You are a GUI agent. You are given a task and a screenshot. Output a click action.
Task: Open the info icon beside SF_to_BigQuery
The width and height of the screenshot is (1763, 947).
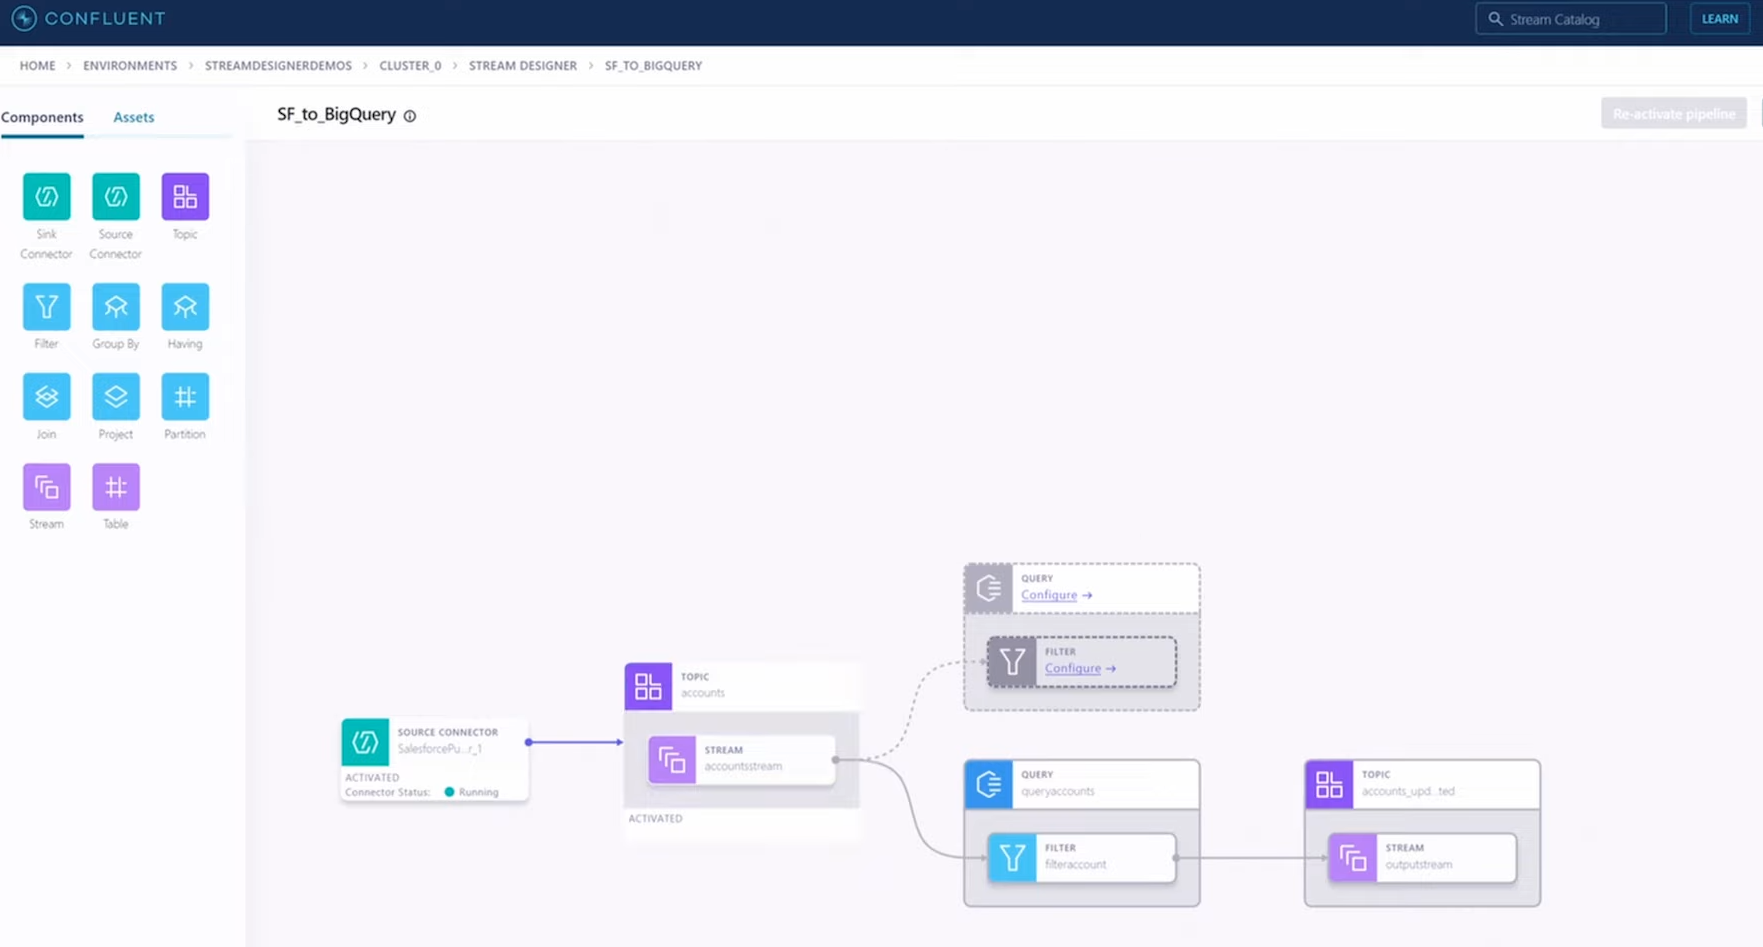point(410,116)
